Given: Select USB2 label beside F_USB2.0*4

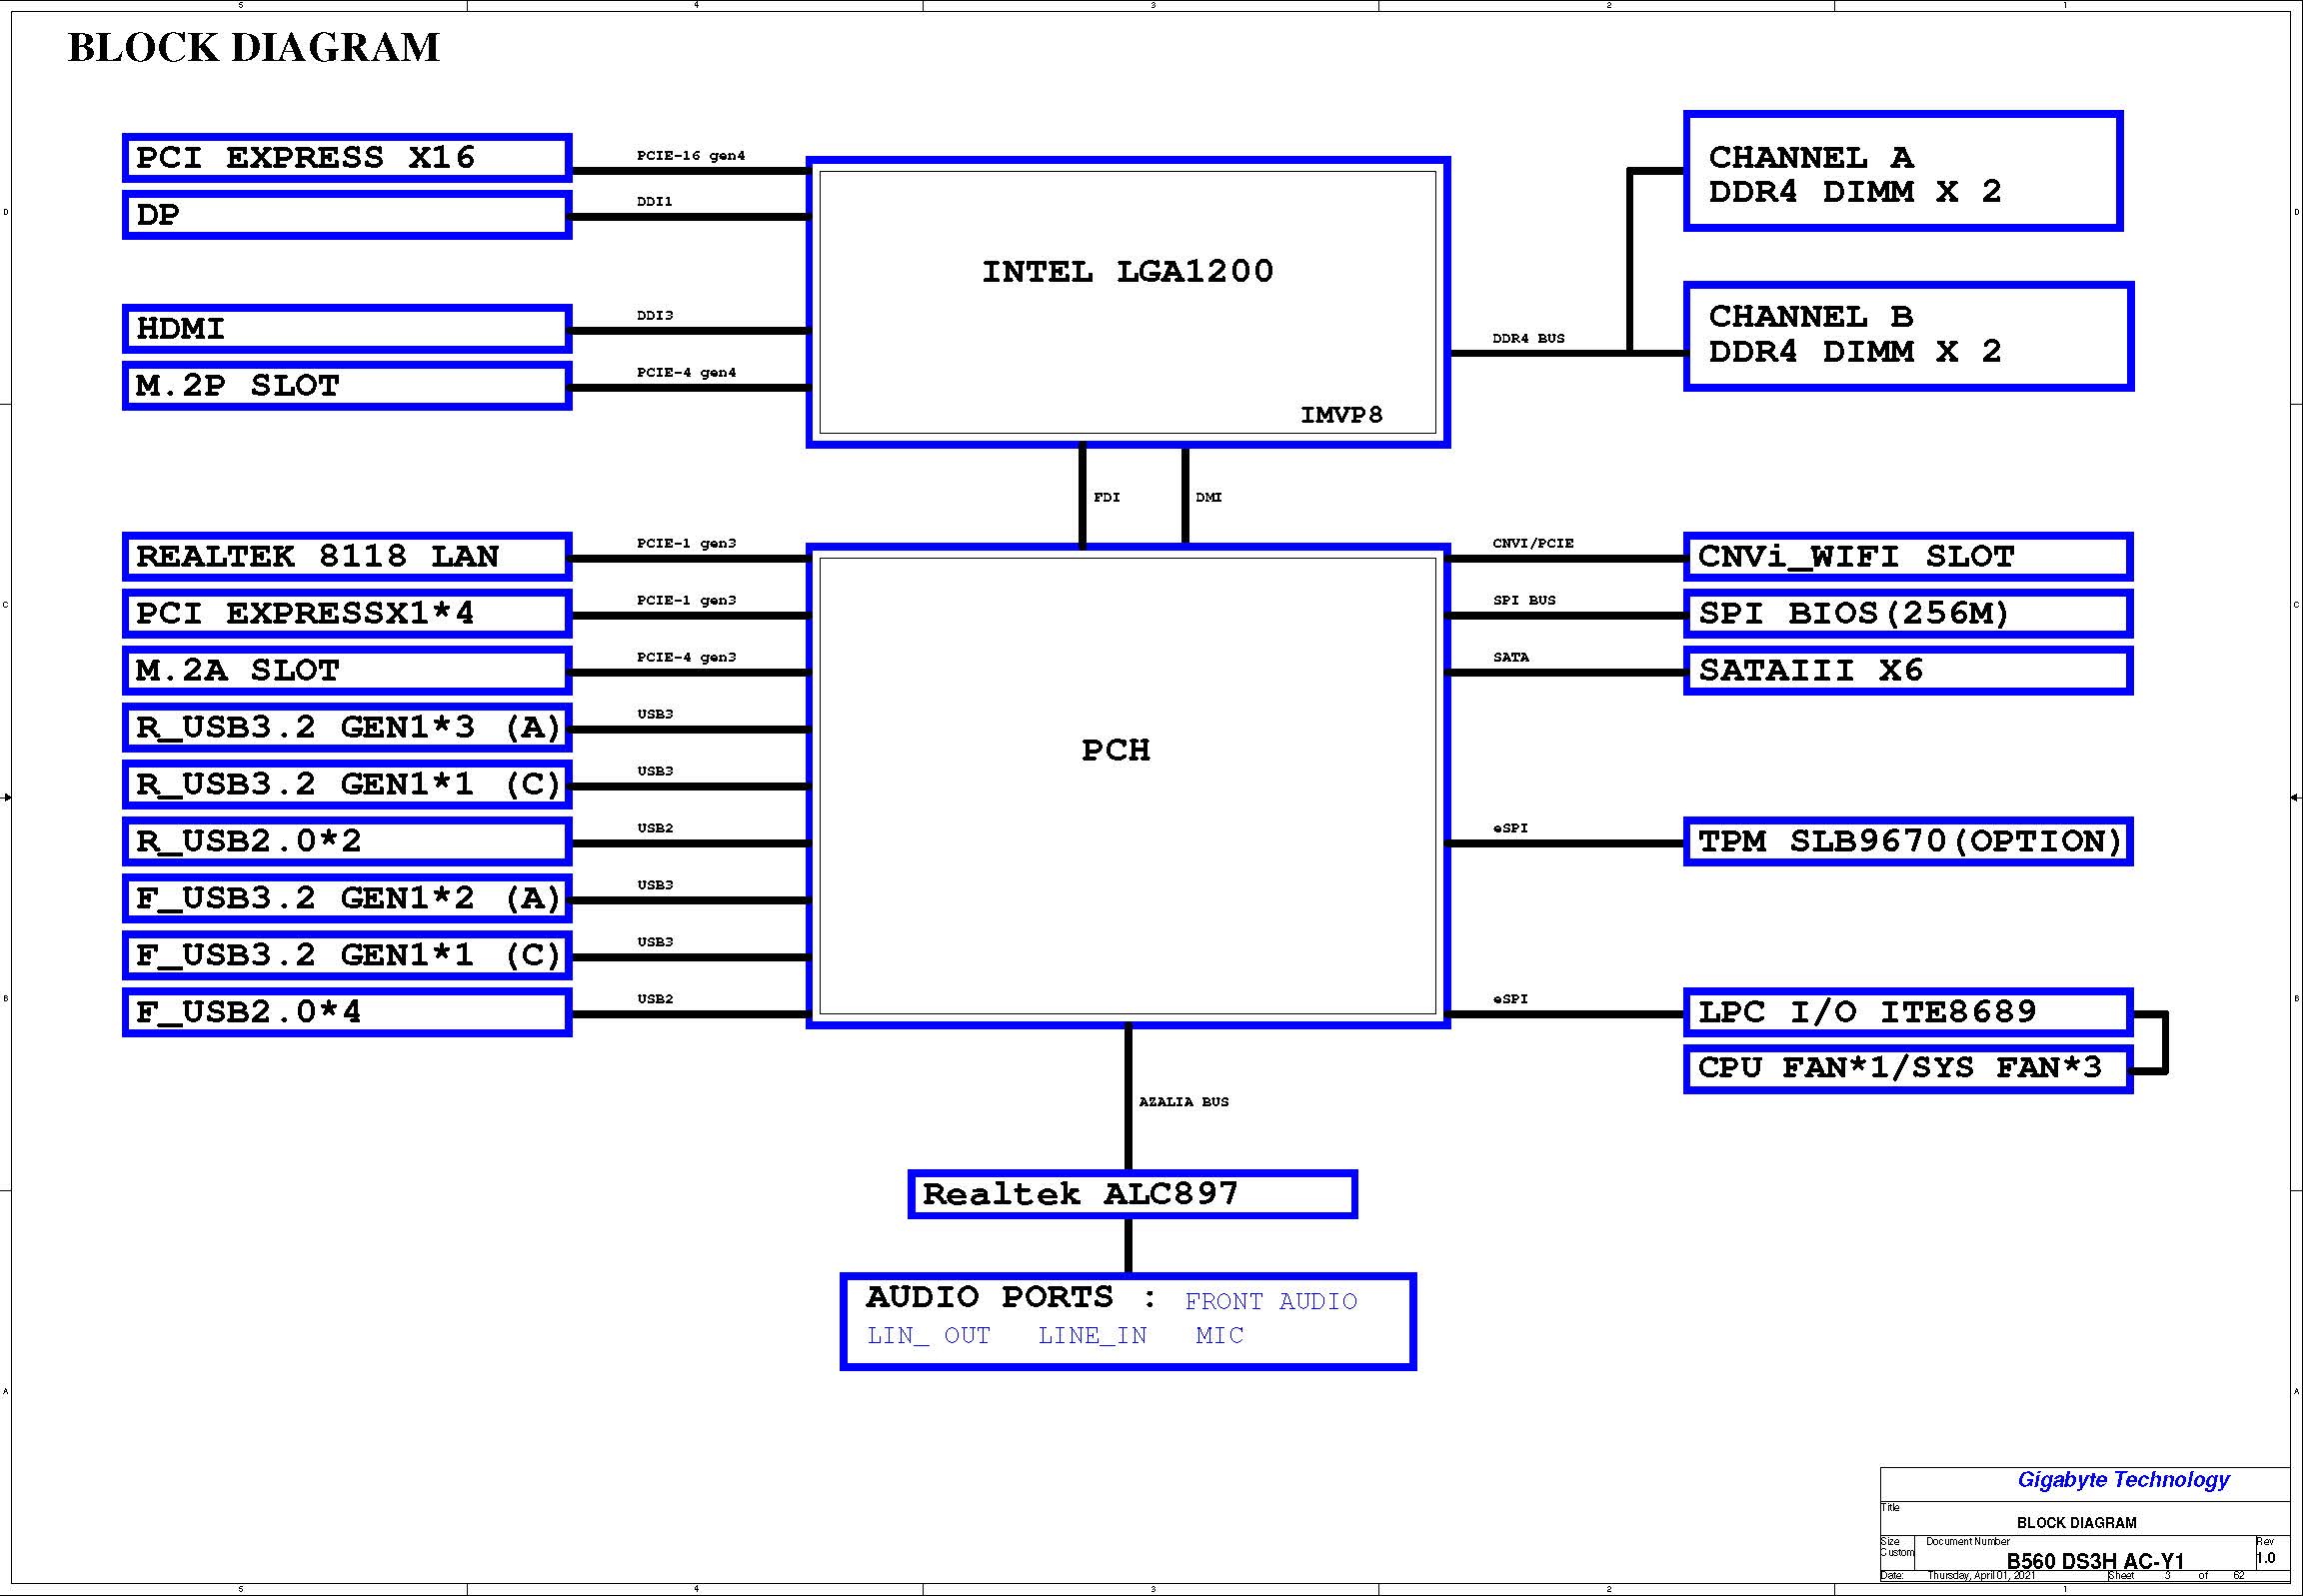Looking at the screenshot, I should click(x=655, y=999).
